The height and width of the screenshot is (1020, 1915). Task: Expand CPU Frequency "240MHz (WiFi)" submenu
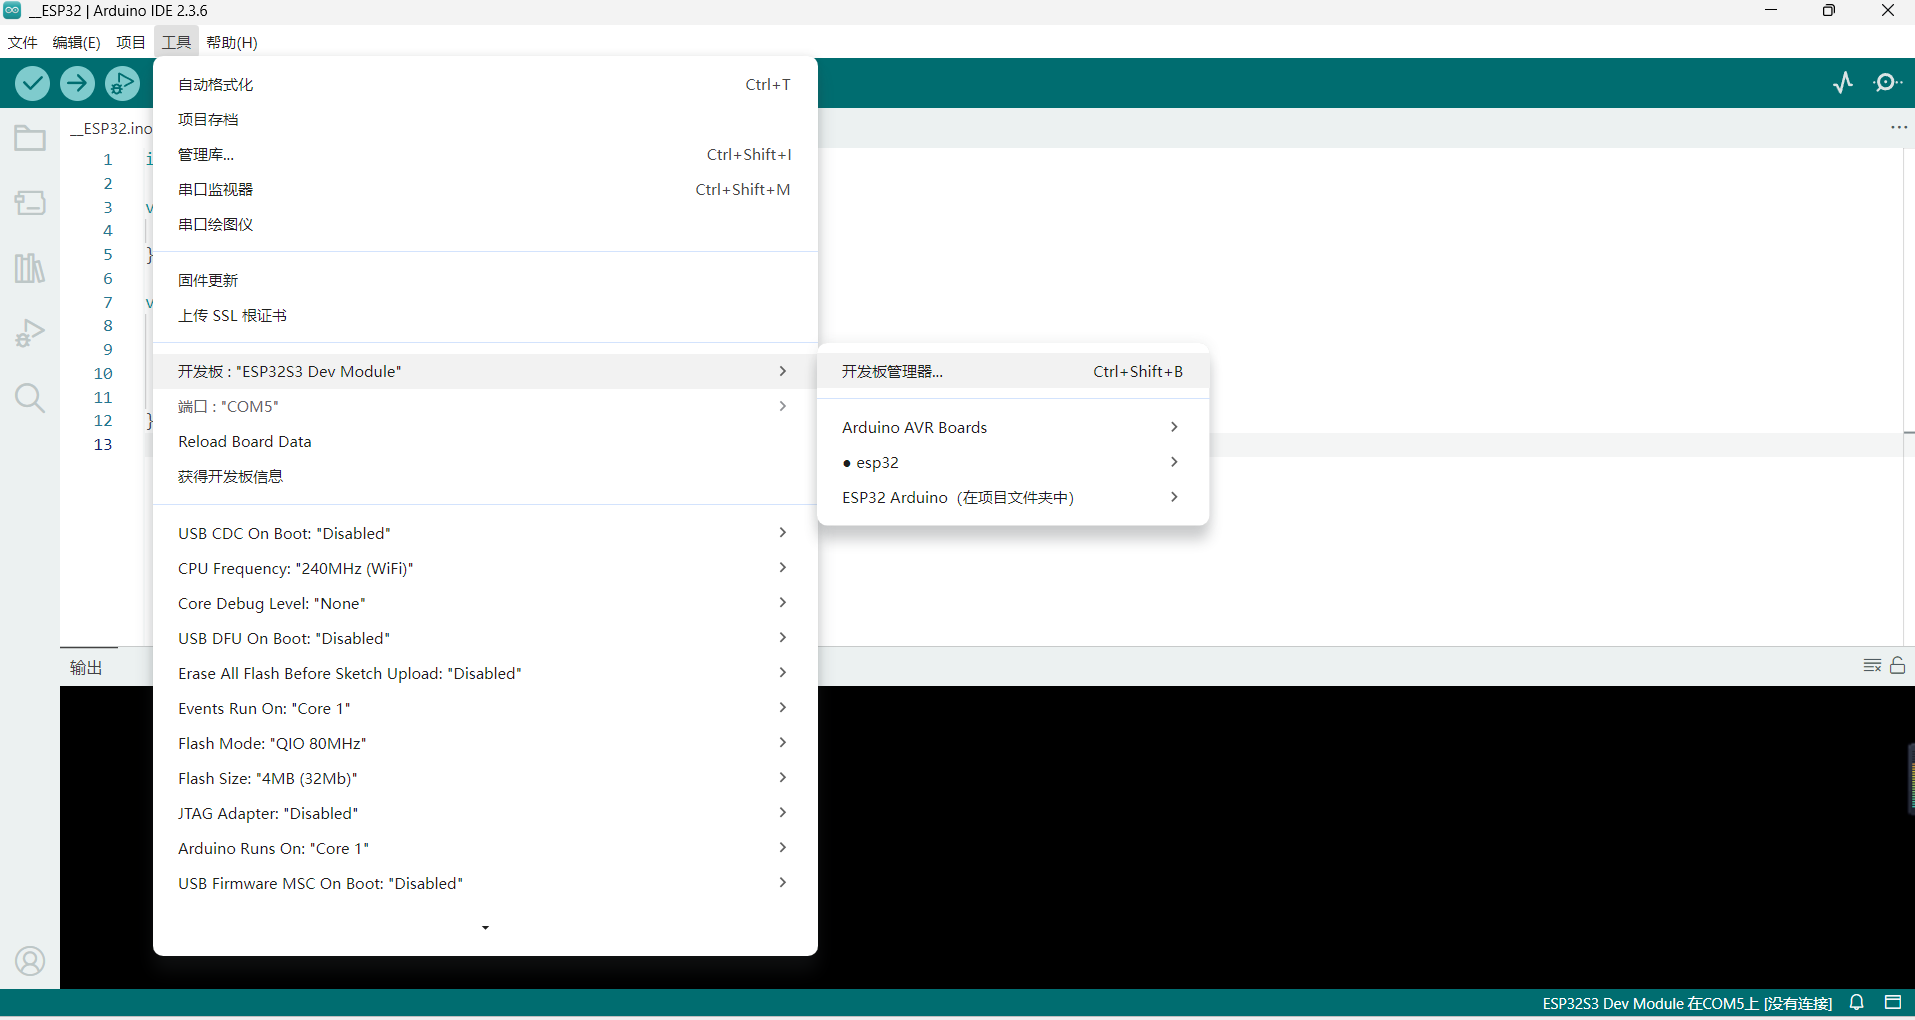pos(485,569)
